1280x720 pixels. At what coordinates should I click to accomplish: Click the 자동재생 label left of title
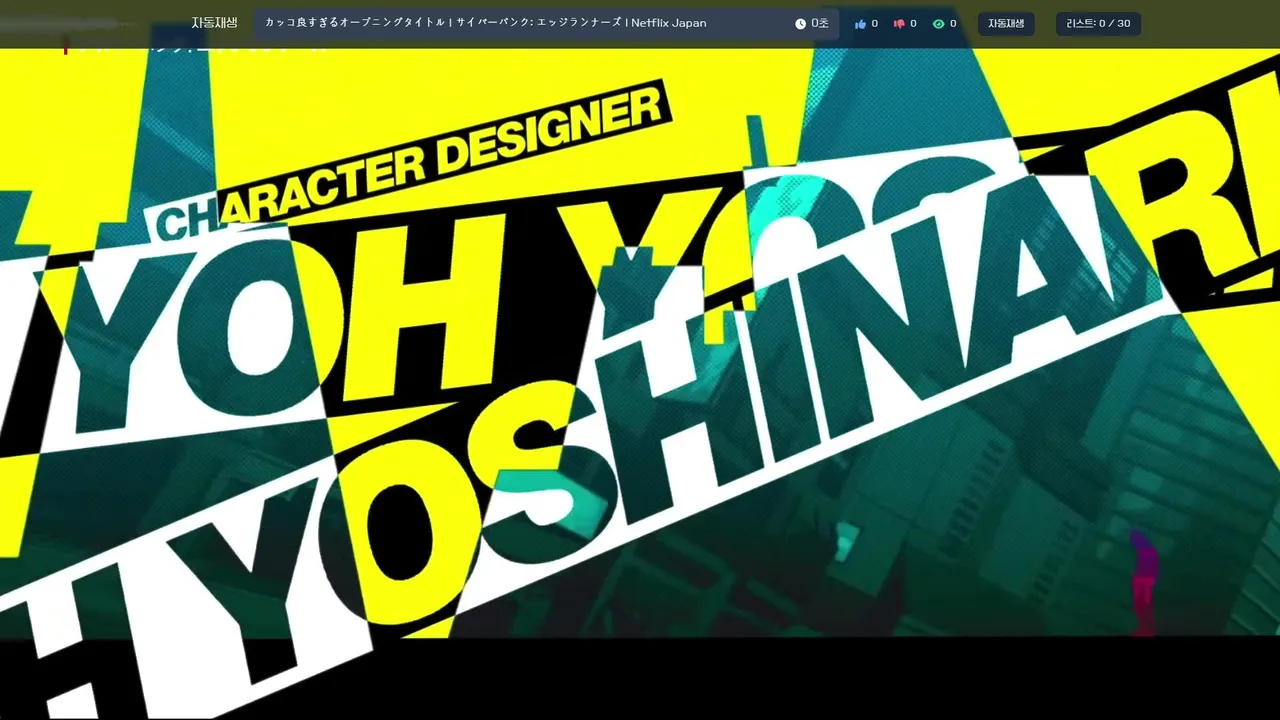pyautogui.click(x=215, y=23)
